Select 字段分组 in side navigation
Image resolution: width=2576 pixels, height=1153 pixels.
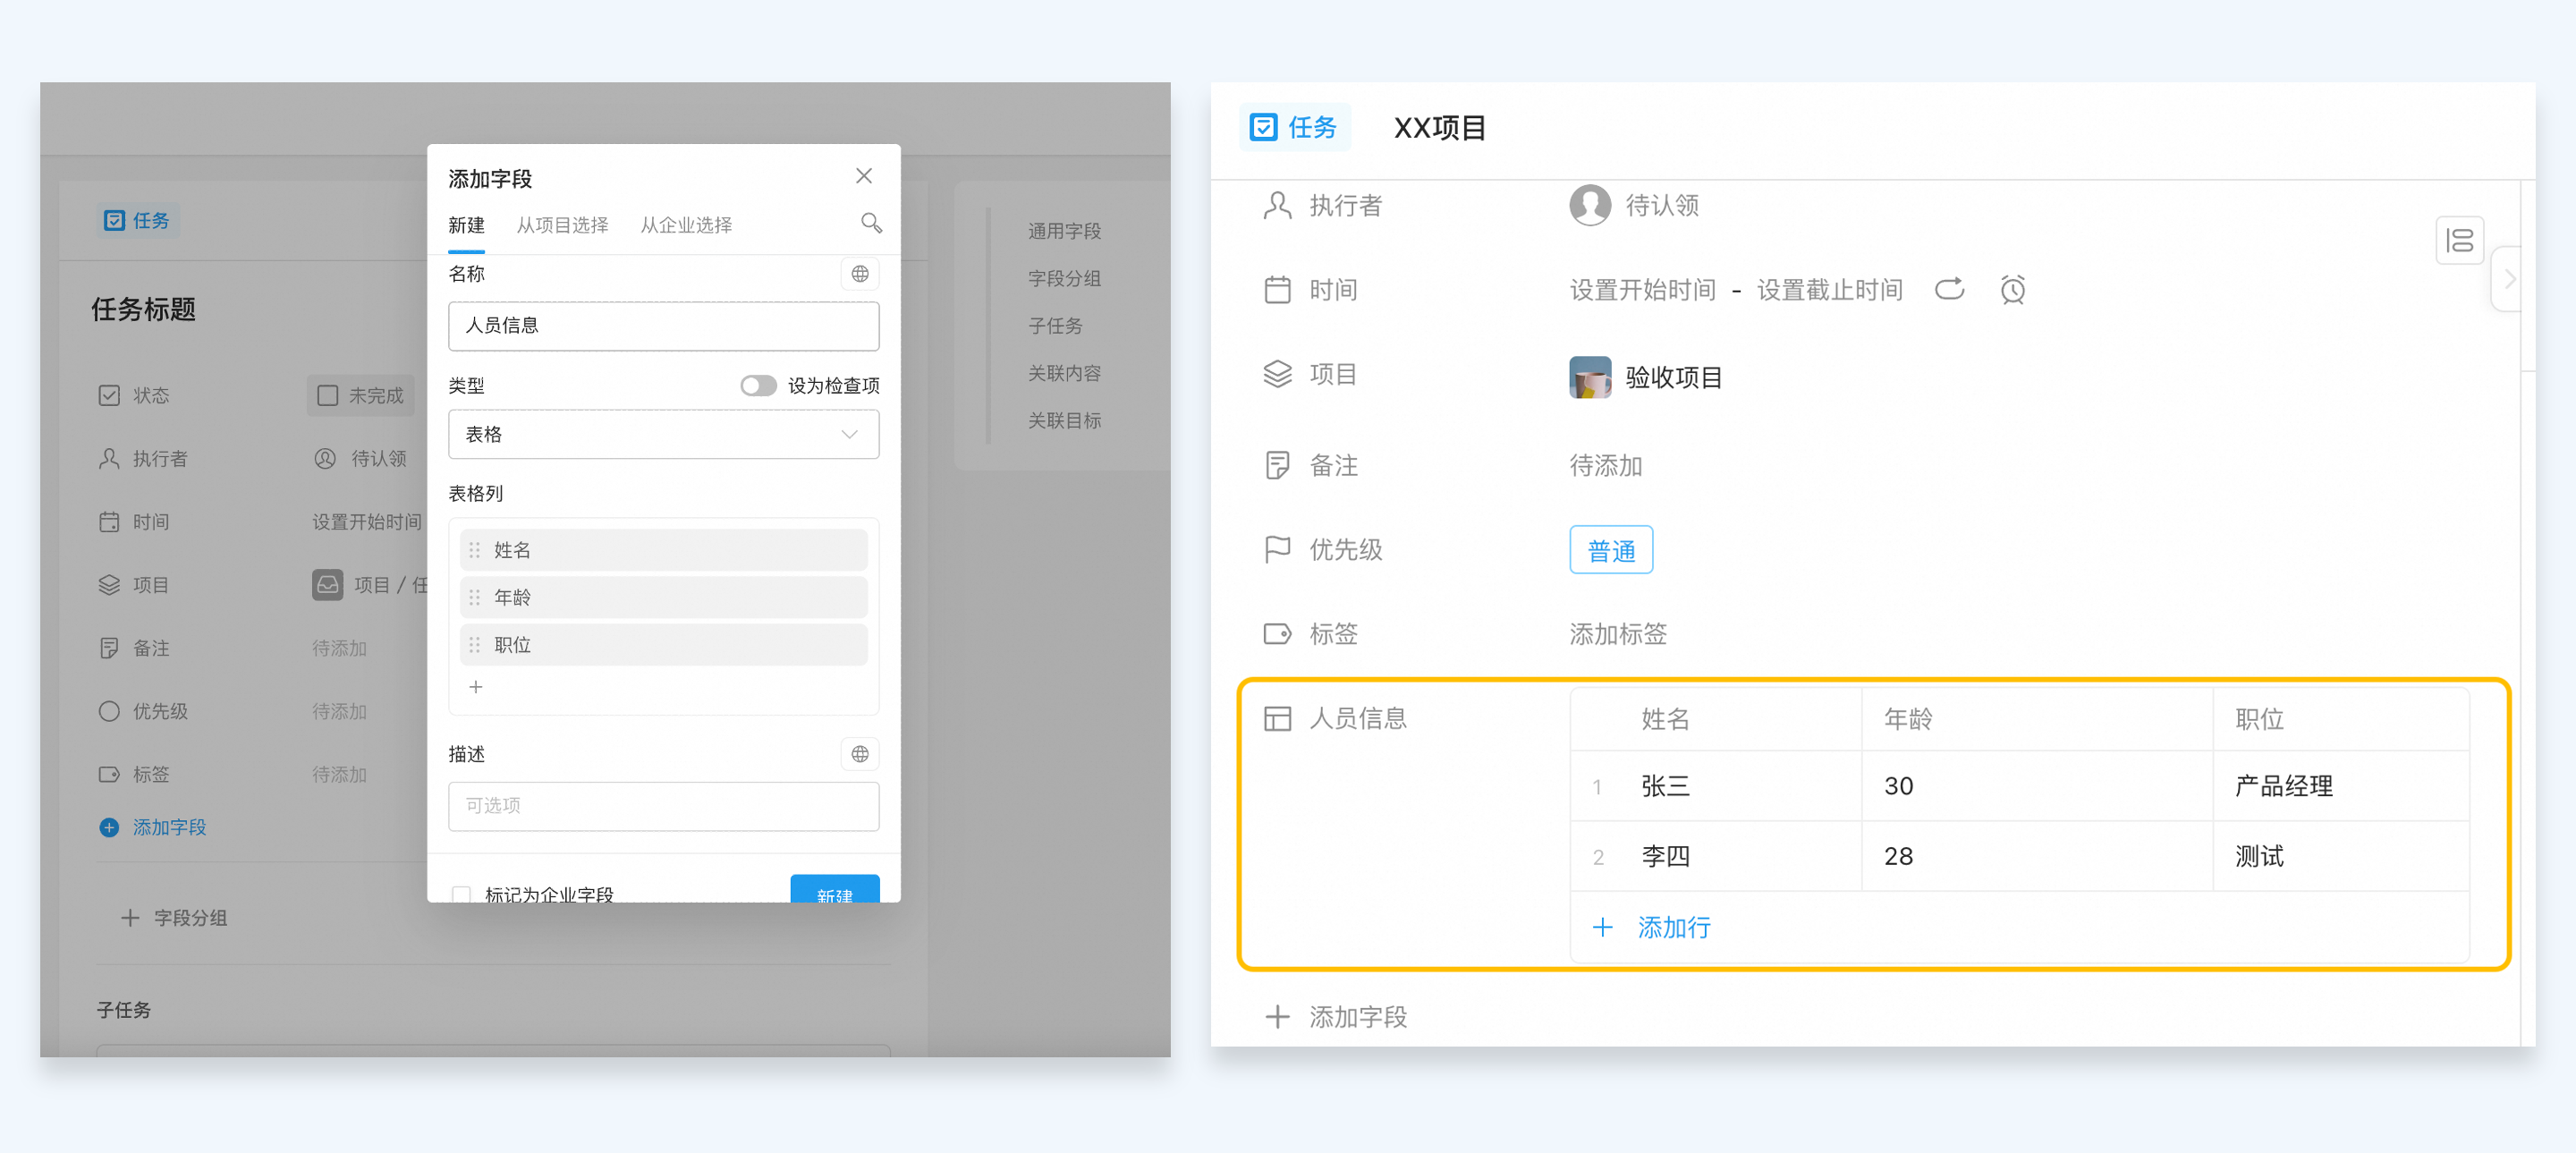[x=1064, y=278]
